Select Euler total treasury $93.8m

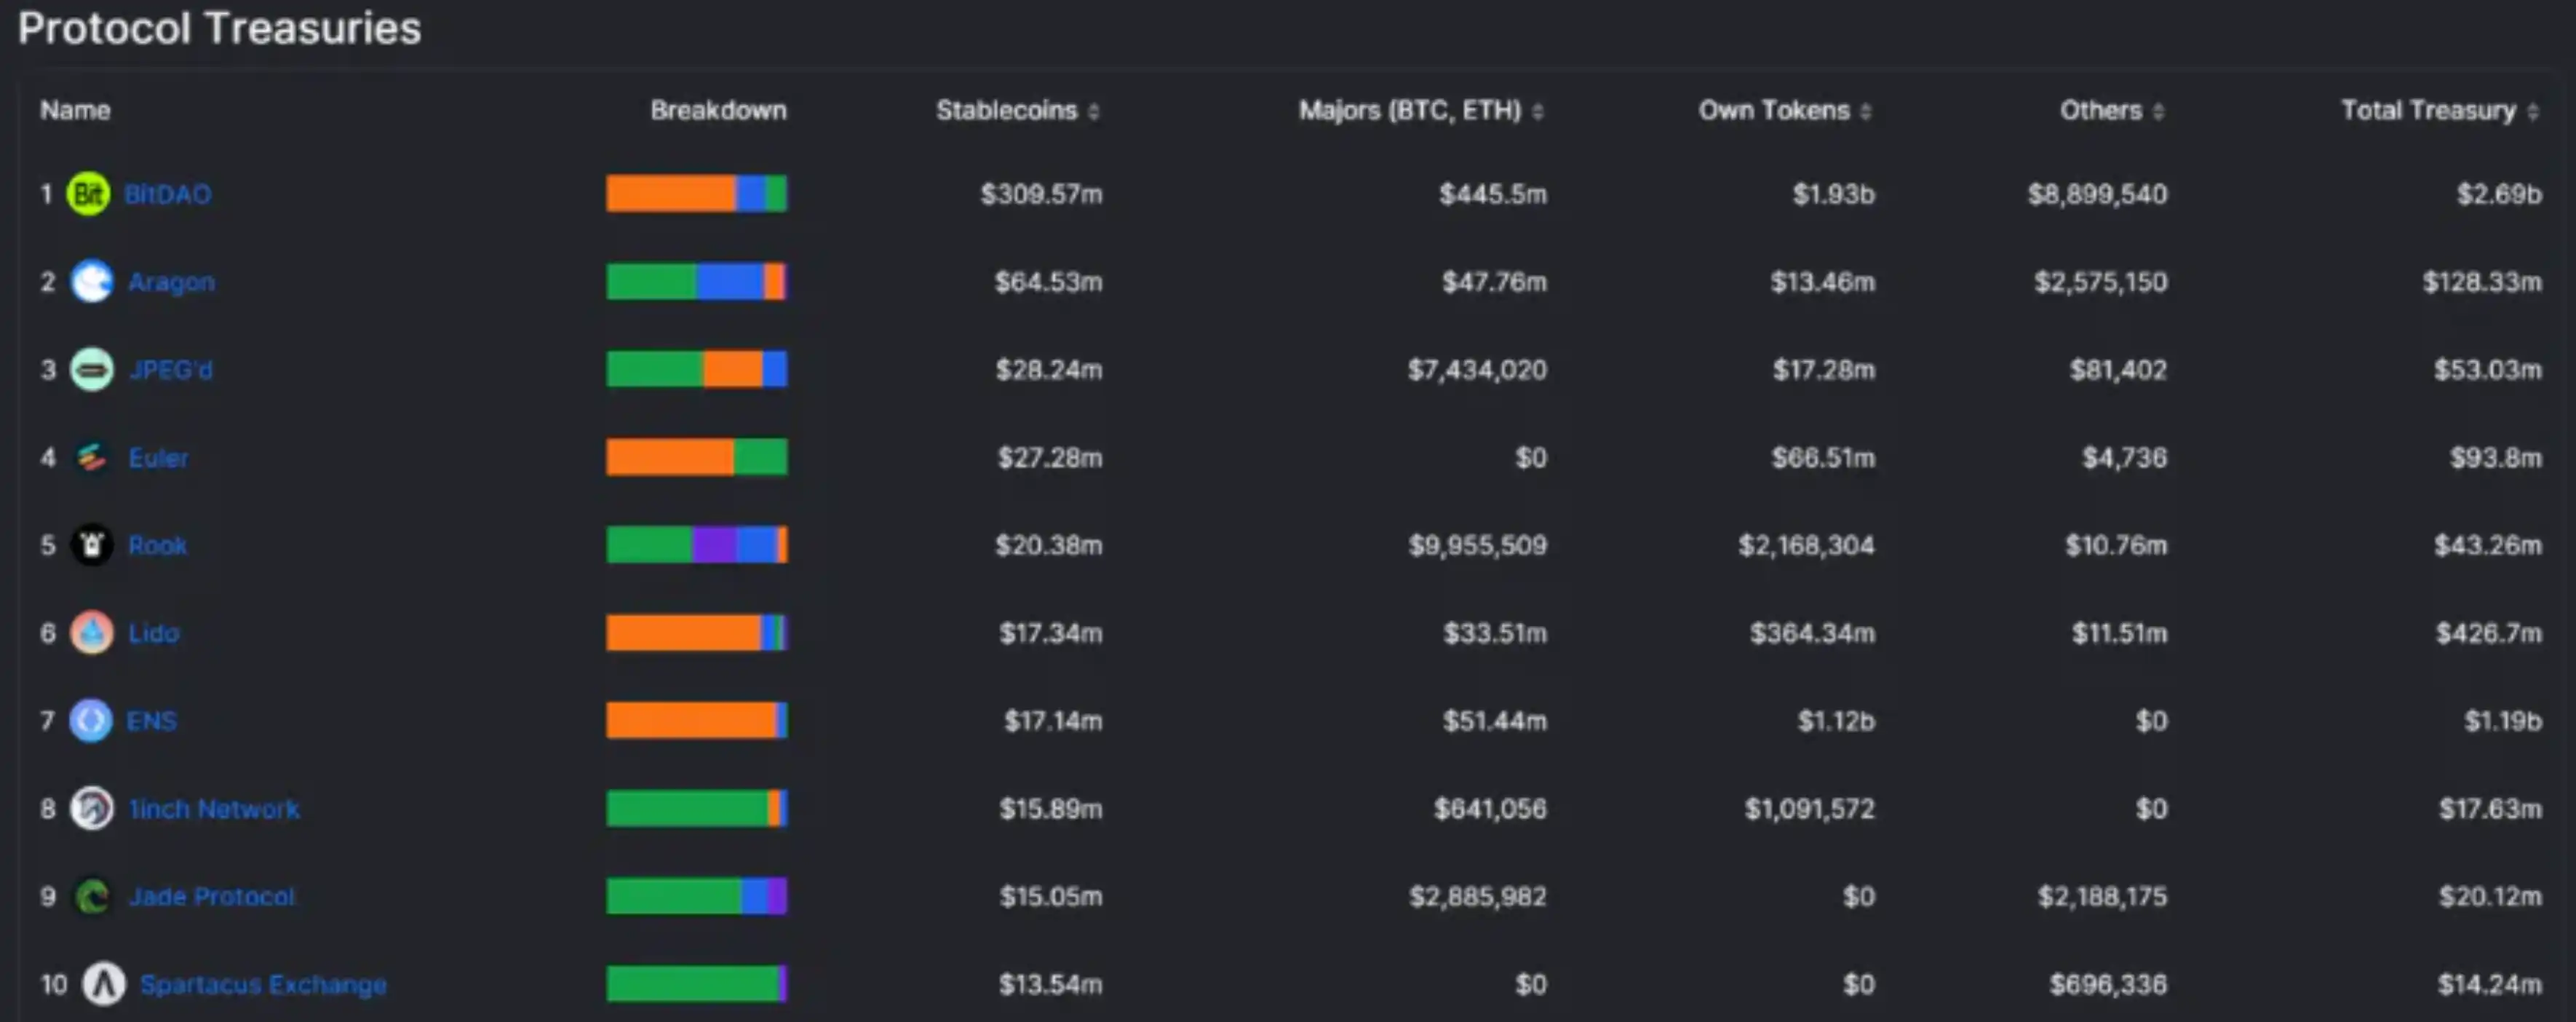coord(2495,458)
